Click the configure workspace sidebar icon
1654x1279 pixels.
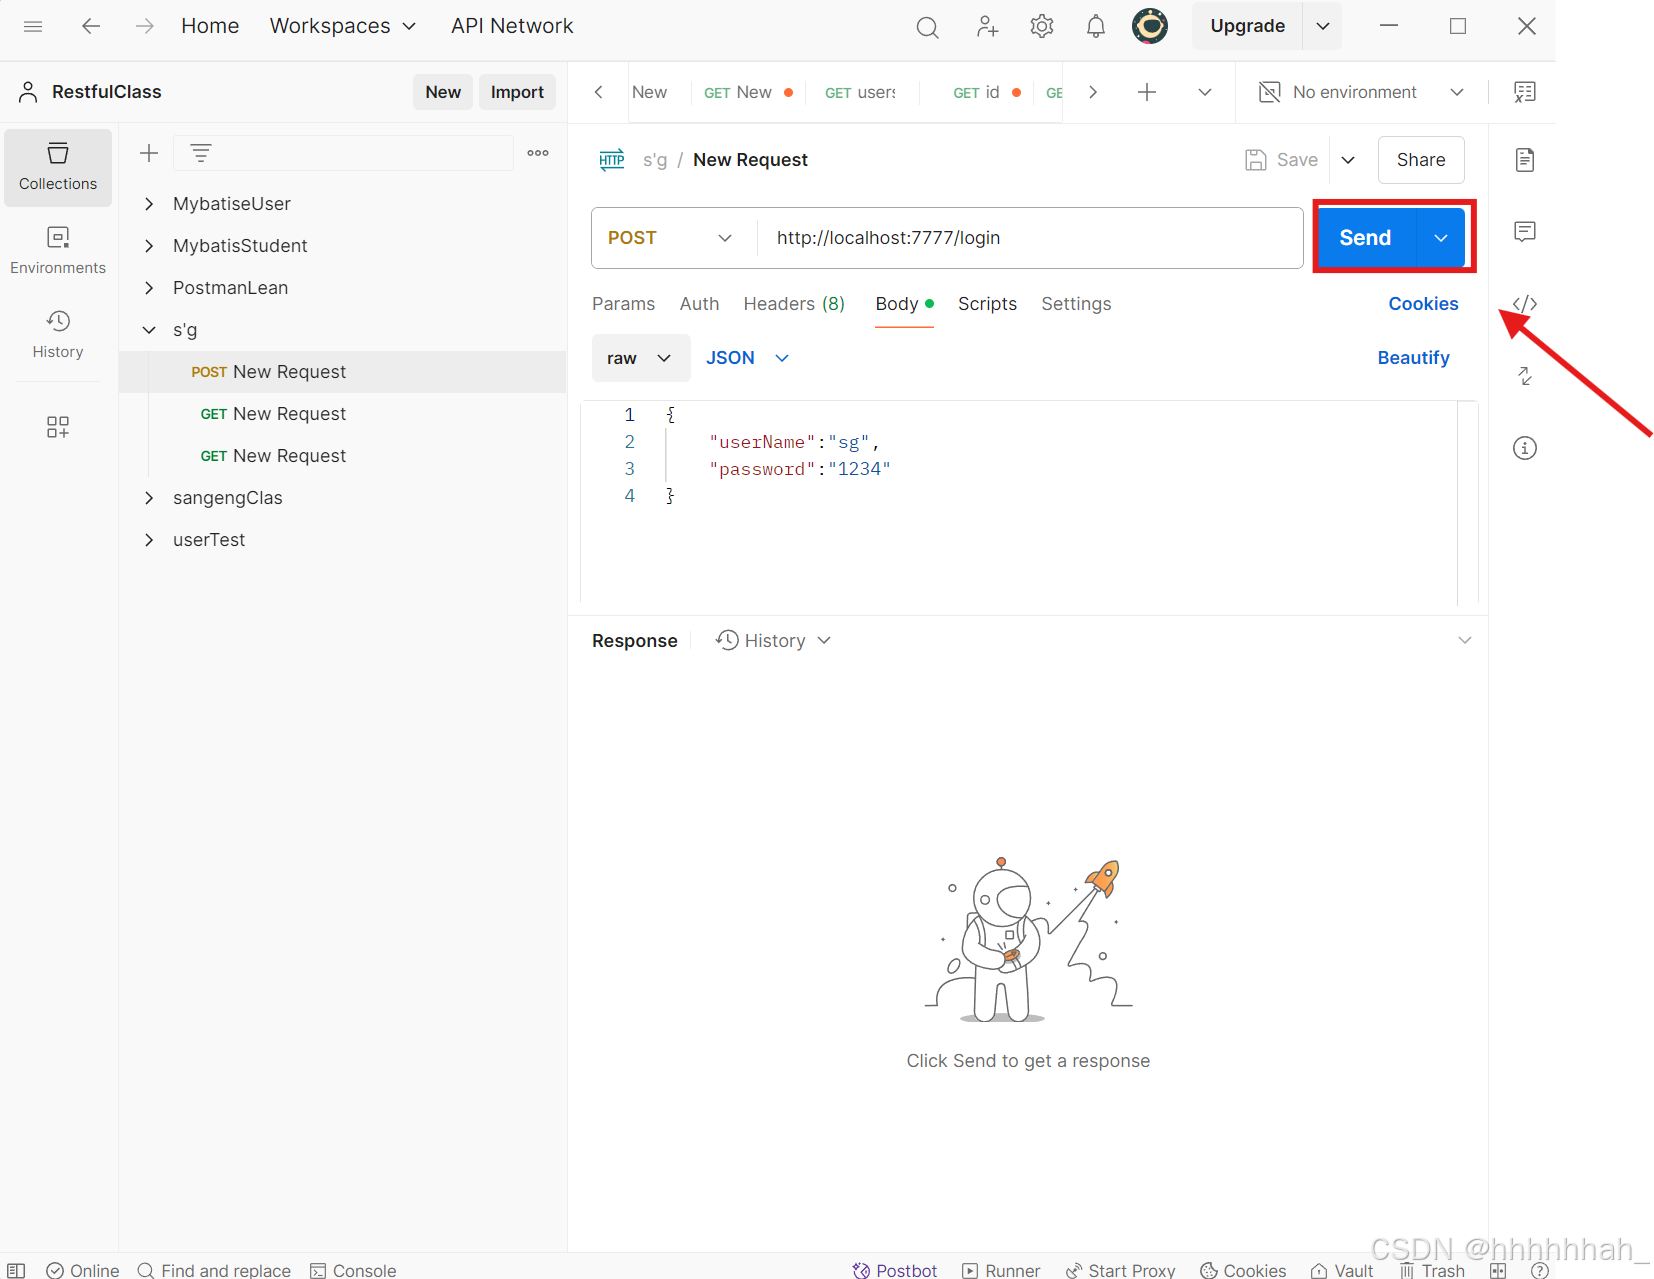coord(58,427)
